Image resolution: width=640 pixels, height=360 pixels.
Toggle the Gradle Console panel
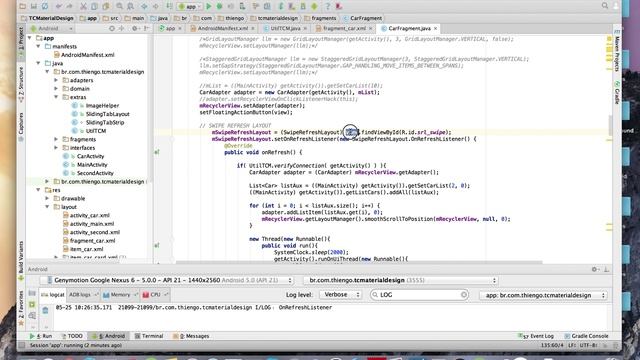[586, 336]
